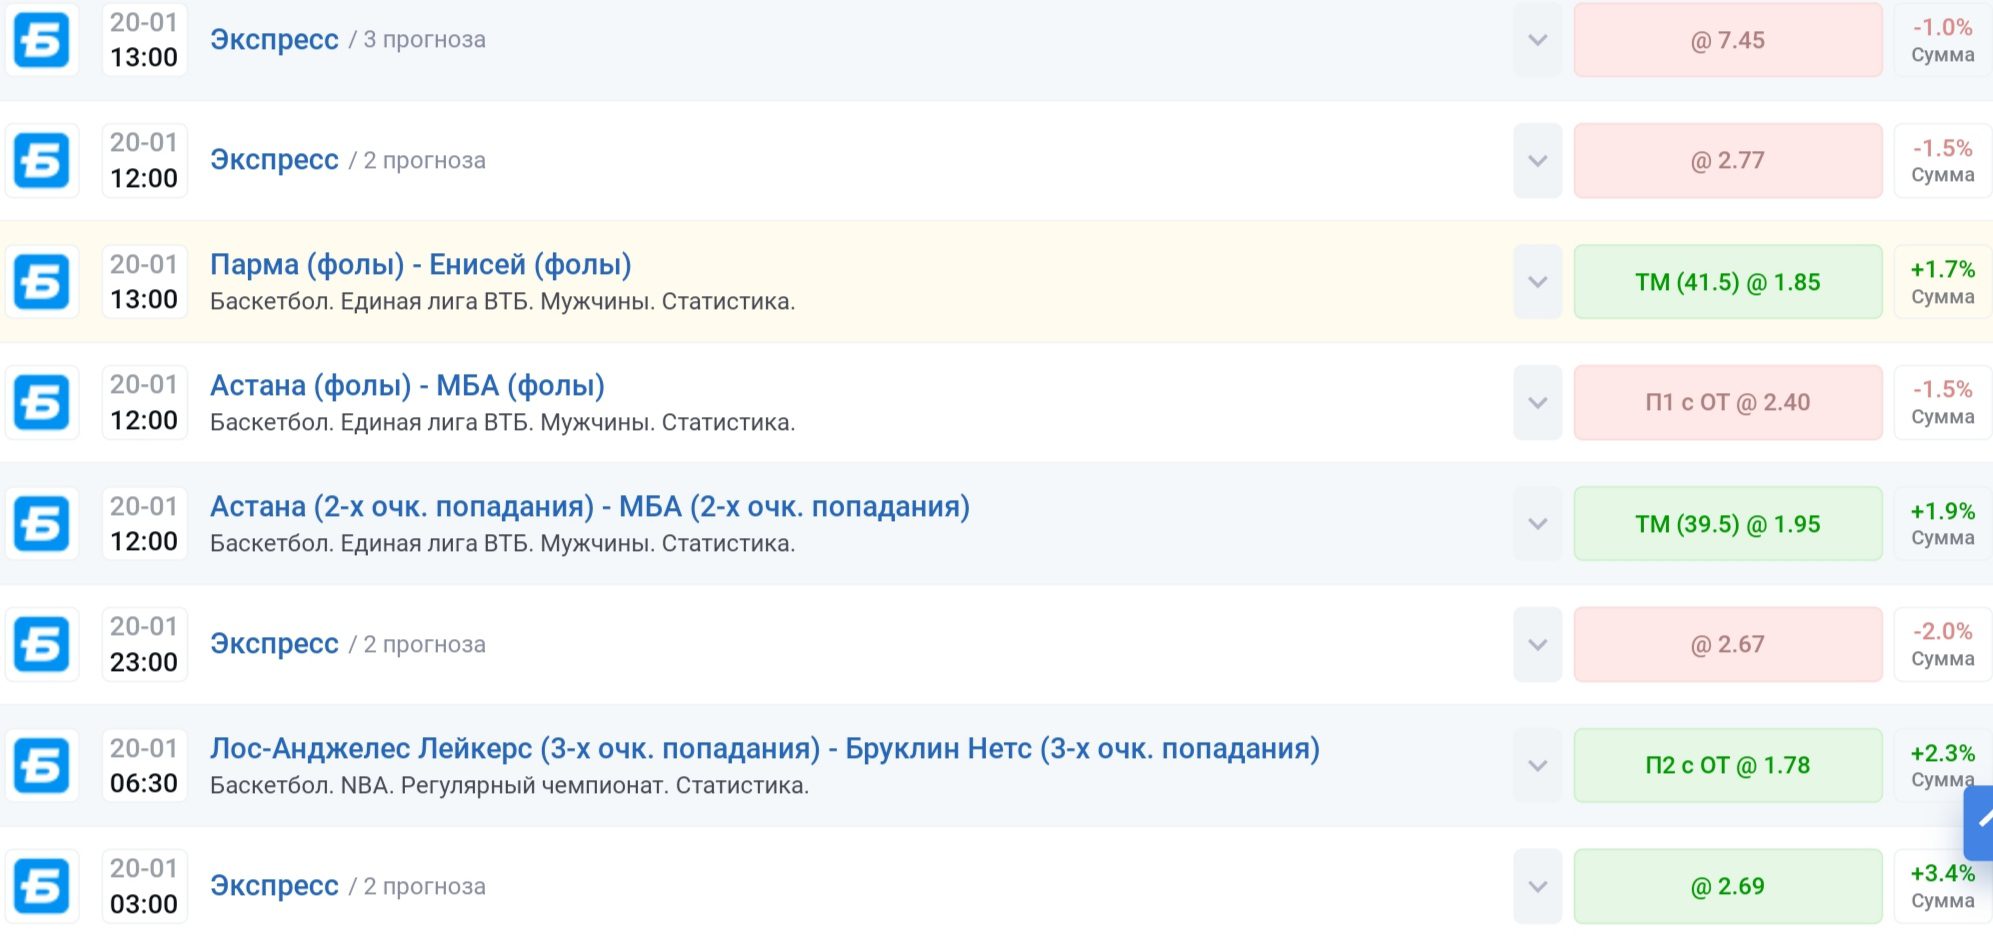Screen dimensions: 1993x945
Task: Click bookmaker logo in 2.67 express row
Action: [42, 644]
